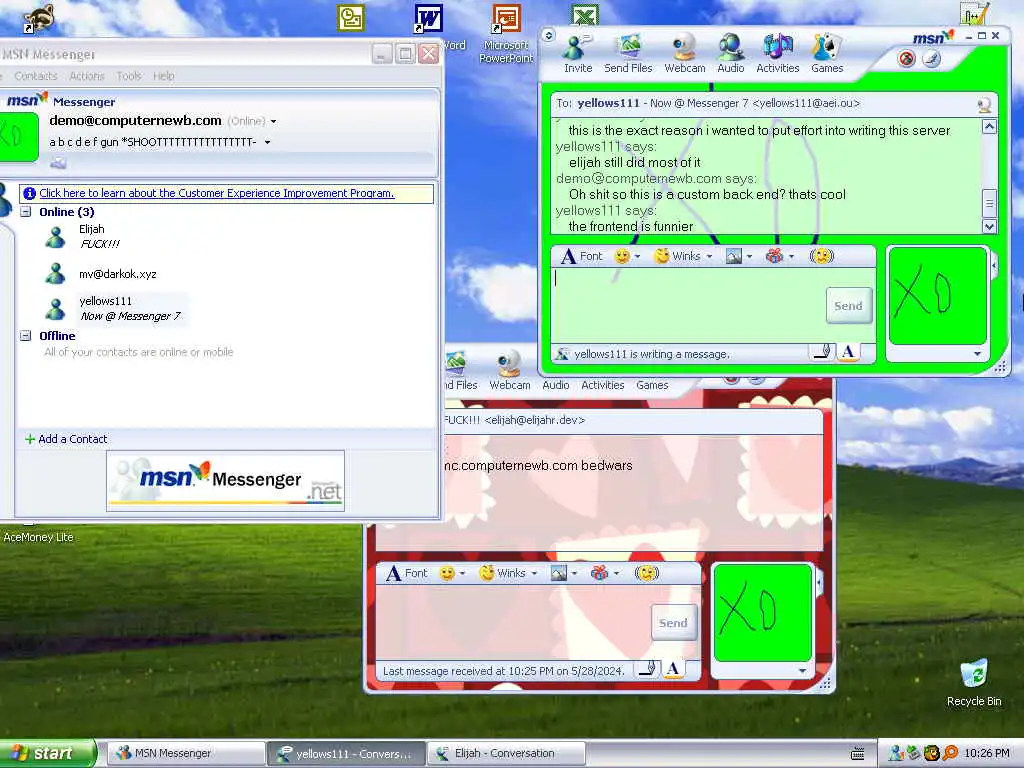Viewport: 1024px width, 768px height.
Task: Click the pen icon next to the block icon
Action: 931,59
